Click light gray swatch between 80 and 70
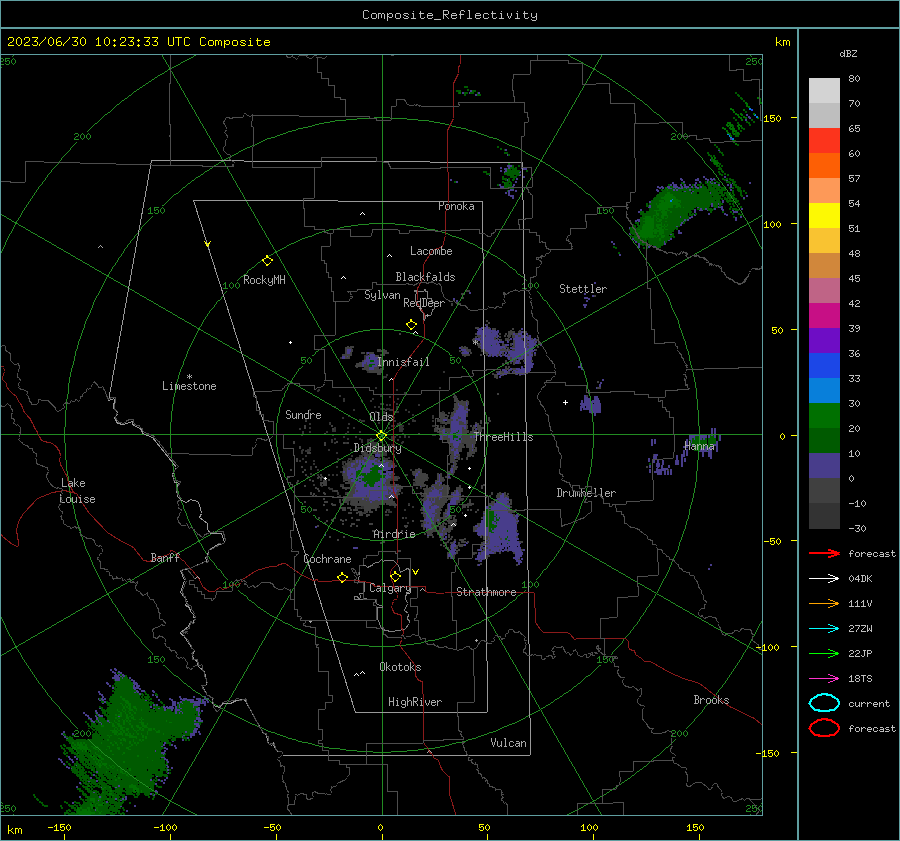The image size is (900, 841). [x=824, y=91]
